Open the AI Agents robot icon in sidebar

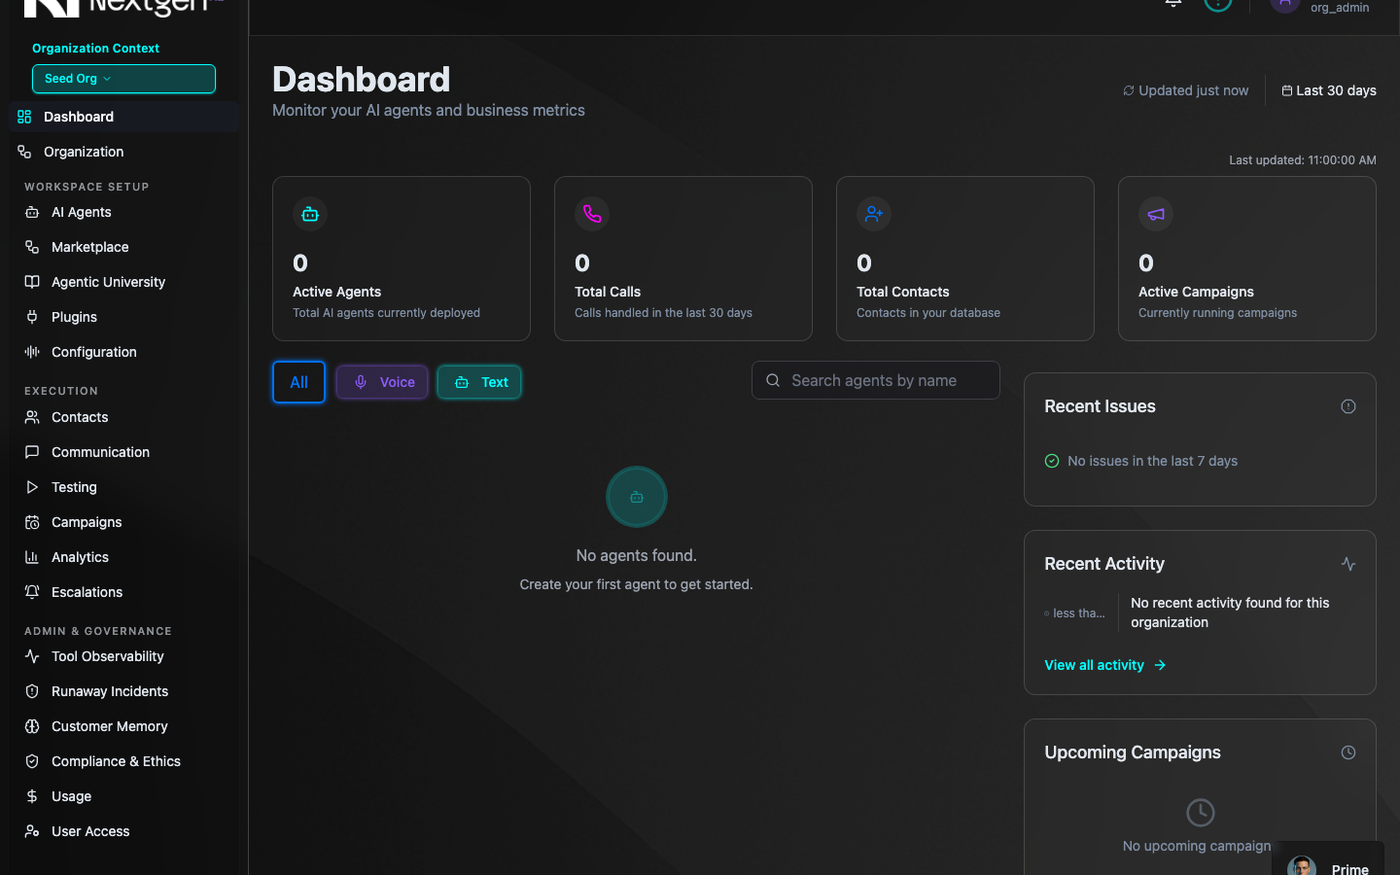click(32, 212)
